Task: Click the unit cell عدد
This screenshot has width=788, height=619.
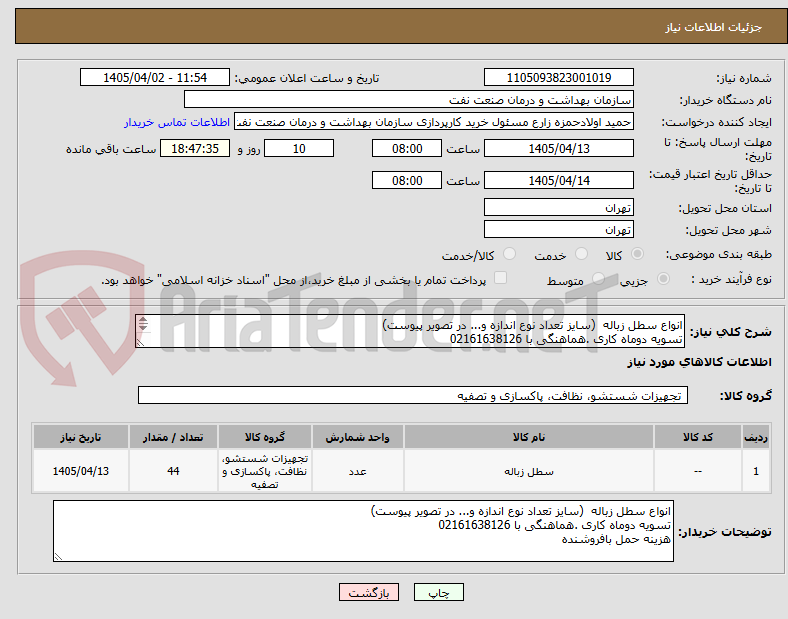Action: click(x=357, y=471)
